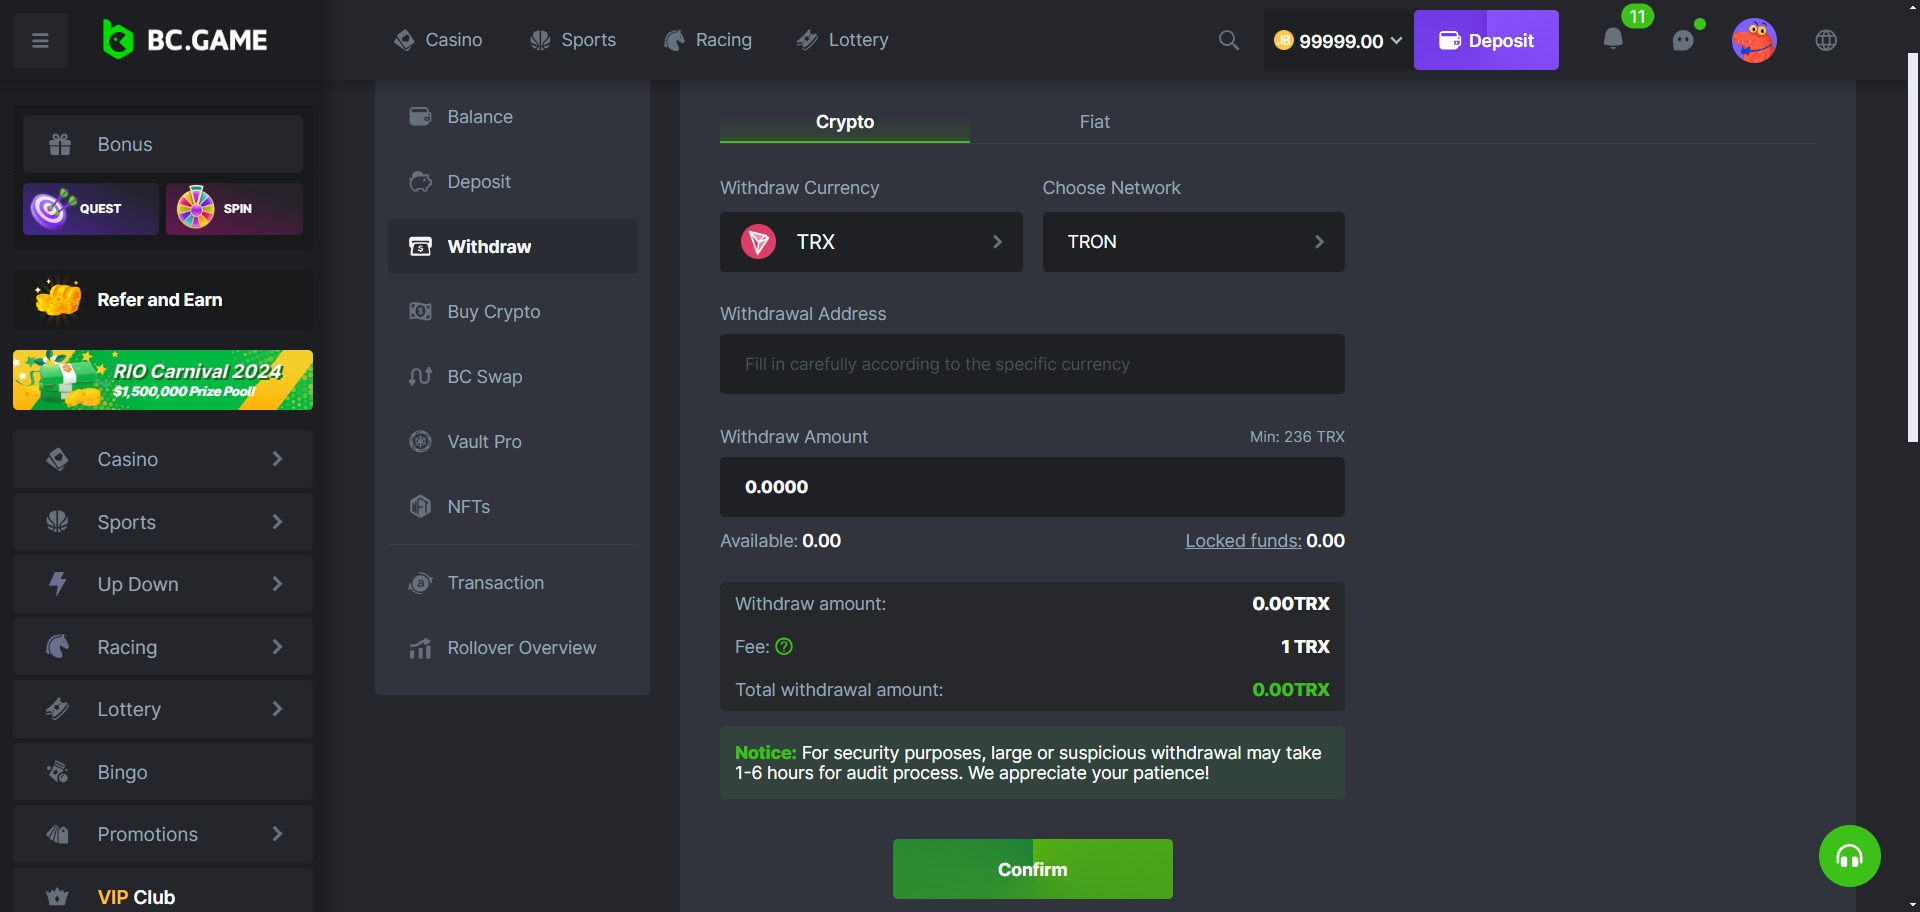Click the fee help question icon

(784, 647)
